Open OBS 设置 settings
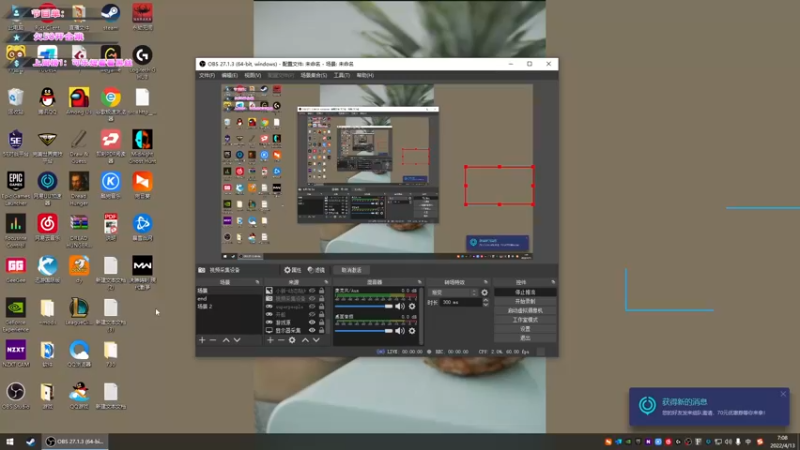800x450 pixels. 525,329
